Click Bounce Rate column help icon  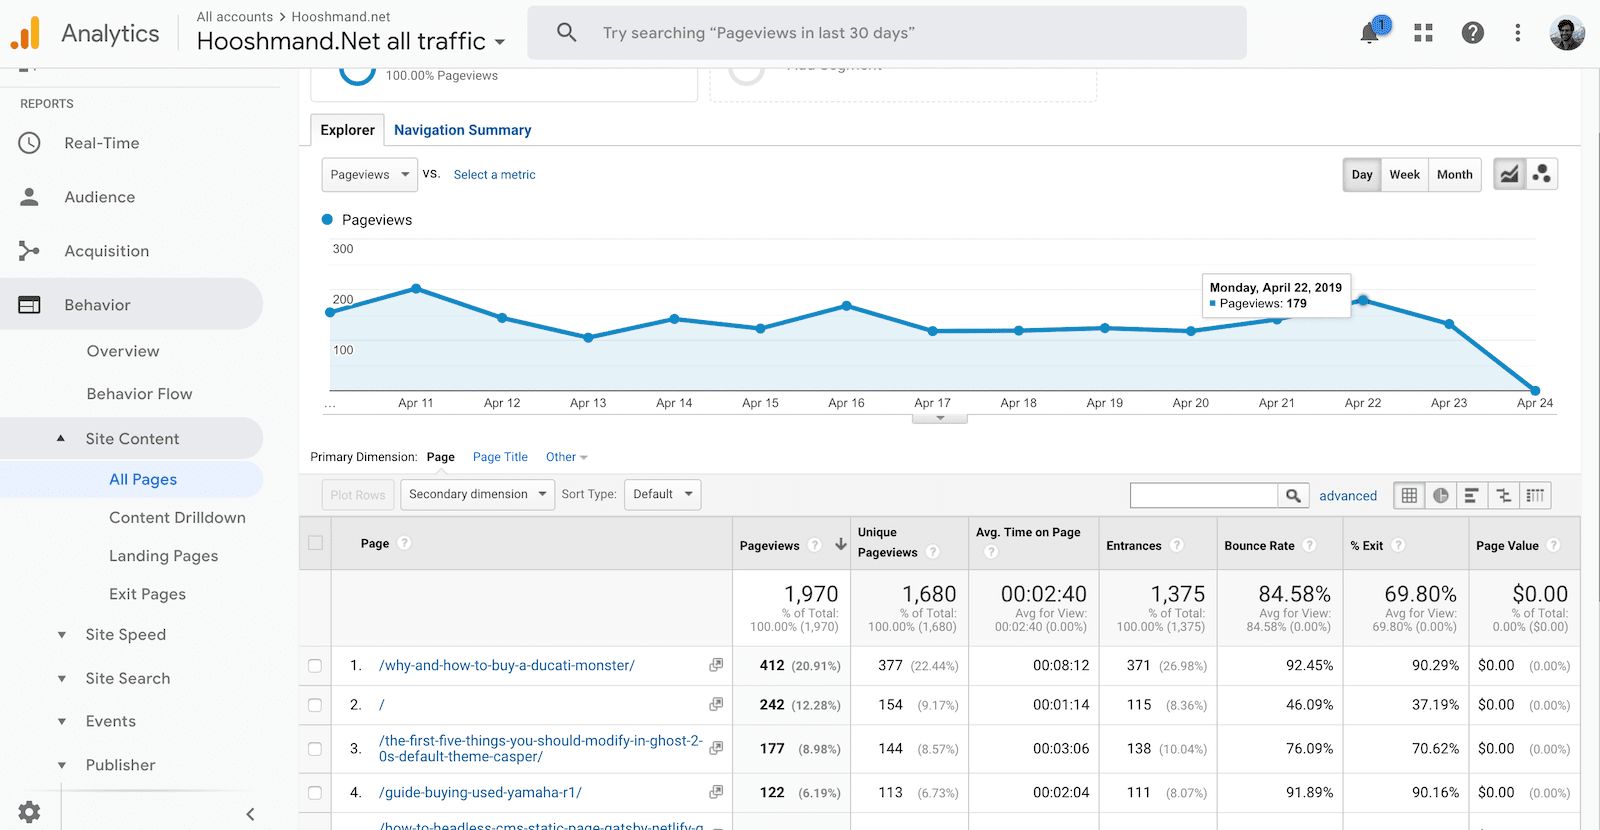pyautogui.click(x=1309, y=545)
